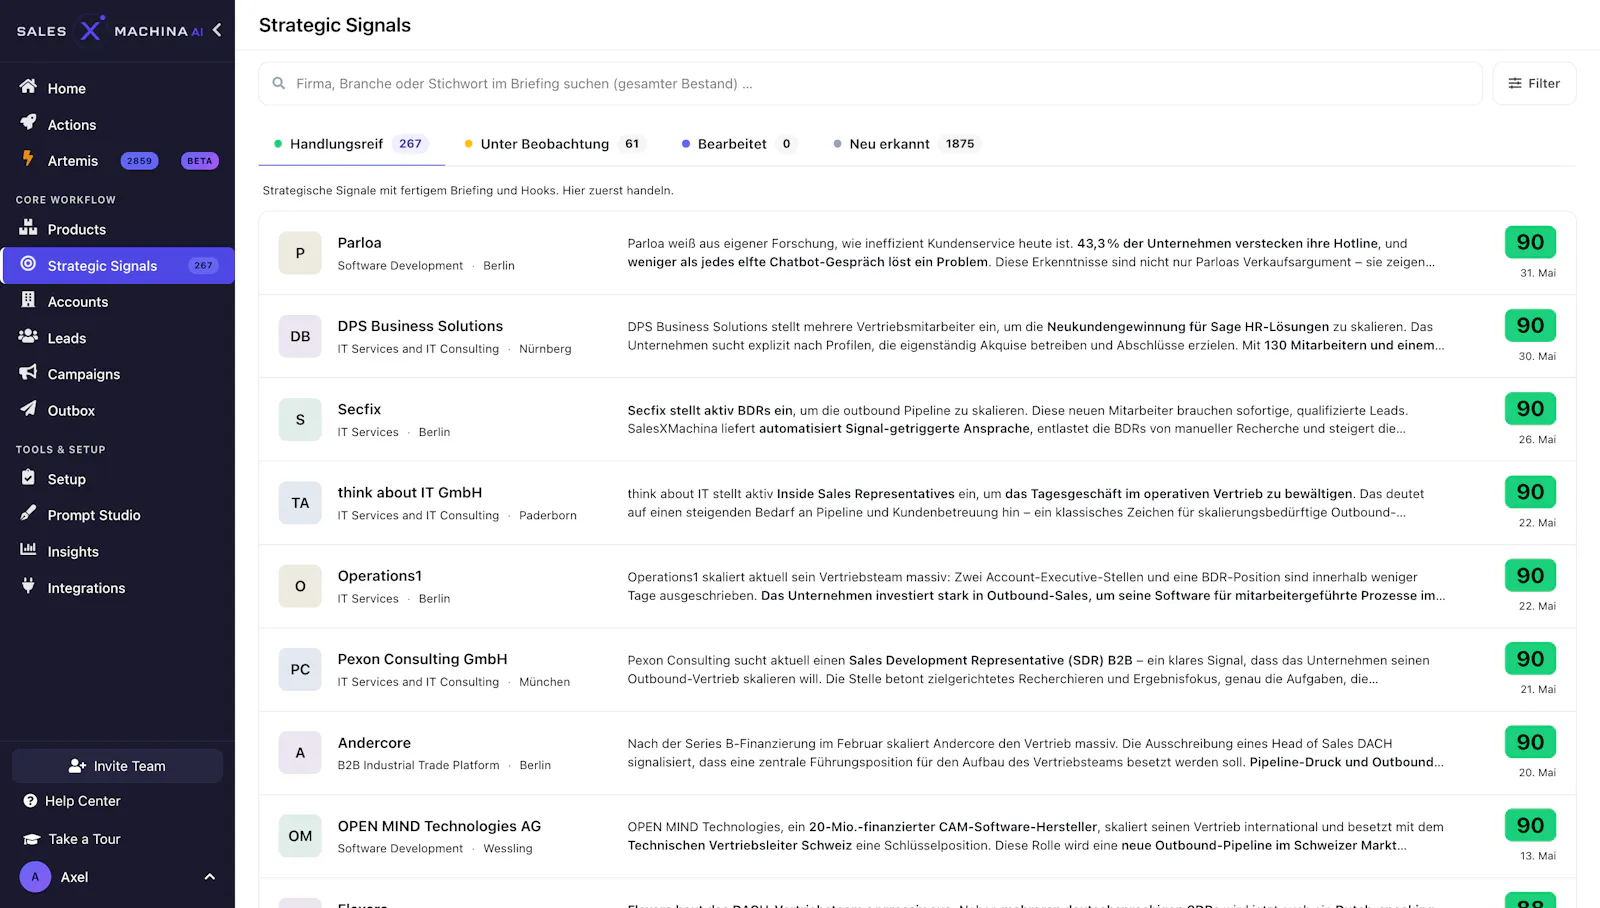Click the Invite Team button
This screenshot has height=908, width=1600.
[117, 766]
